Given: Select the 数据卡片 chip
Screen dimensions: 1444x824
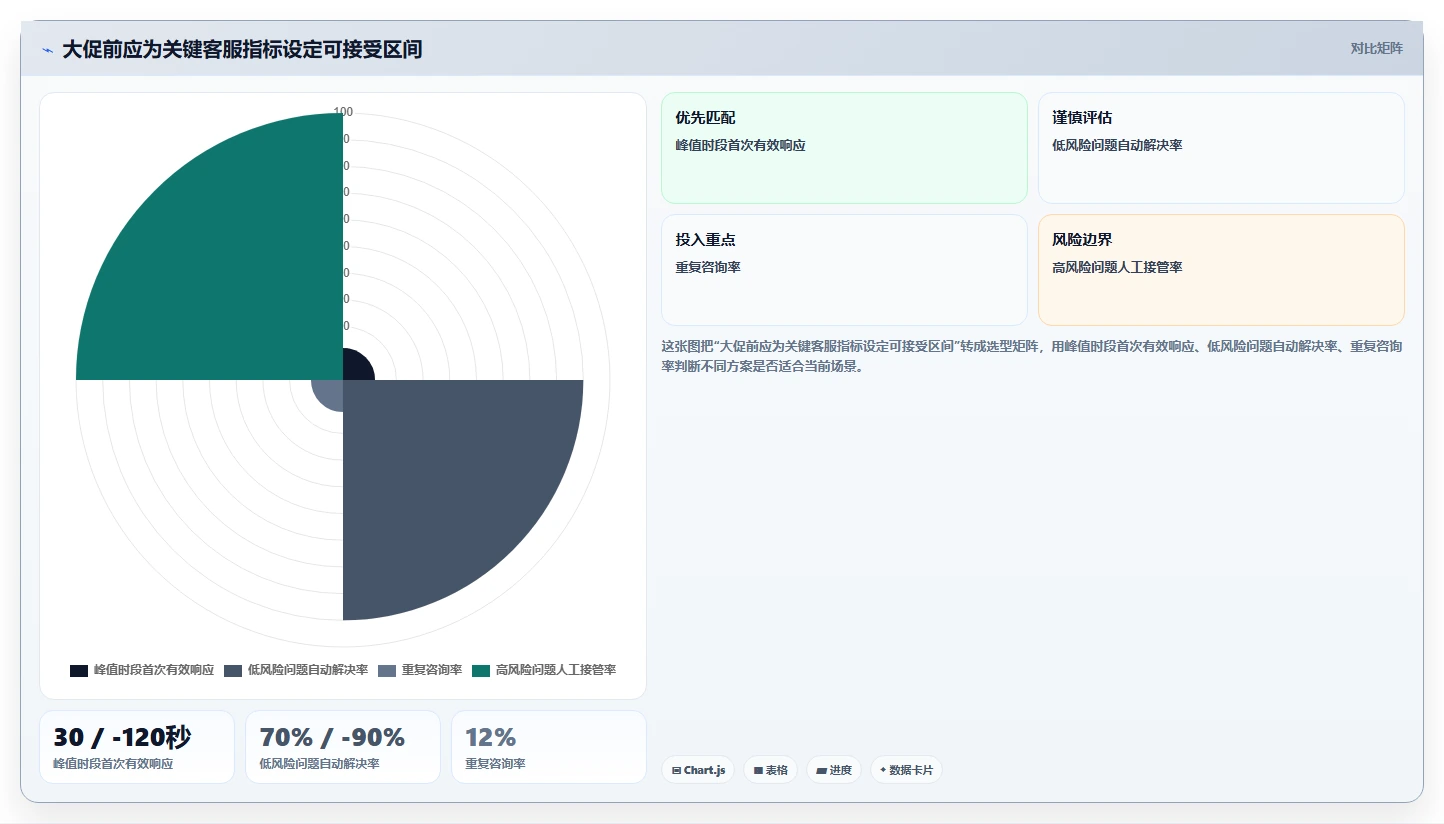Looking at the screenshot, I should (906, 770).
